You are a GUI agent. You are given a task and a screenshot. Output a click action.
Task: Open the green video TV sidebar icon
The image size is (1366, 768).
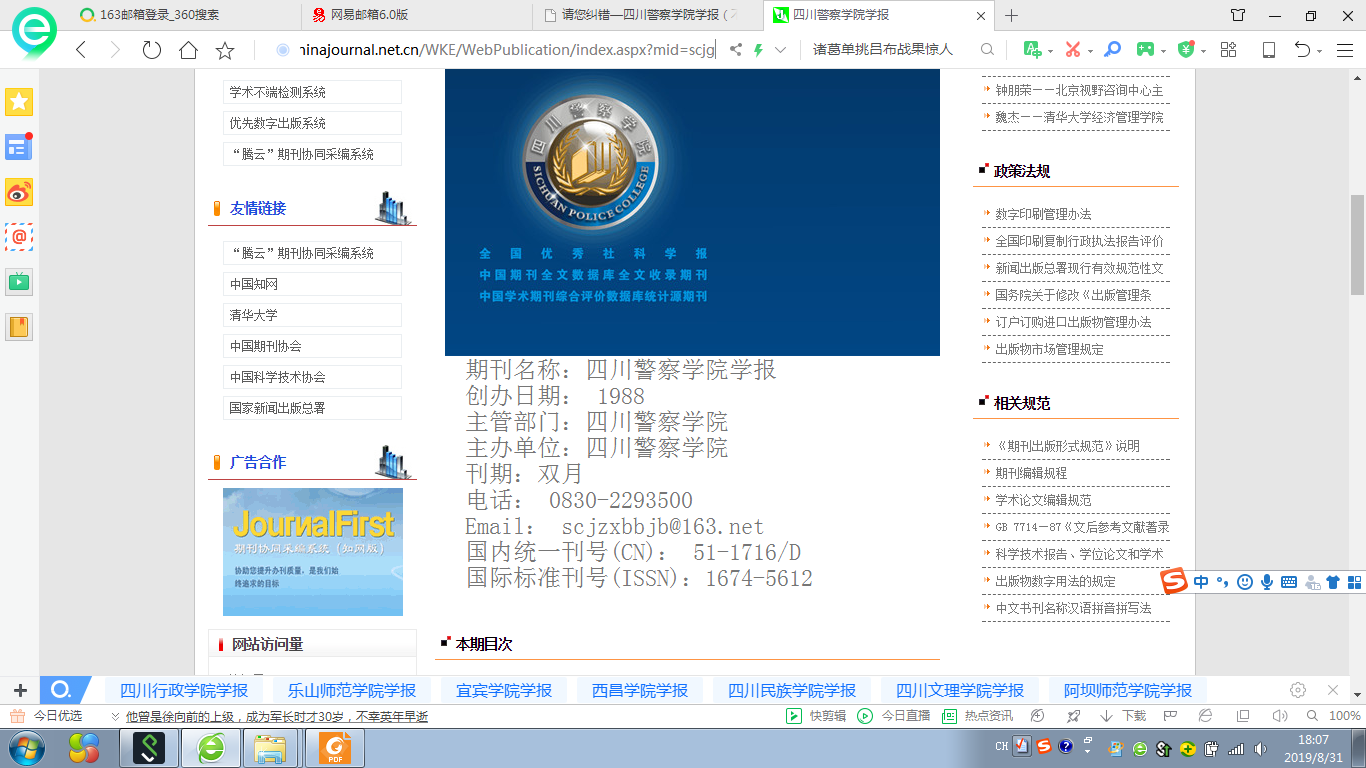tap(19, 281)
